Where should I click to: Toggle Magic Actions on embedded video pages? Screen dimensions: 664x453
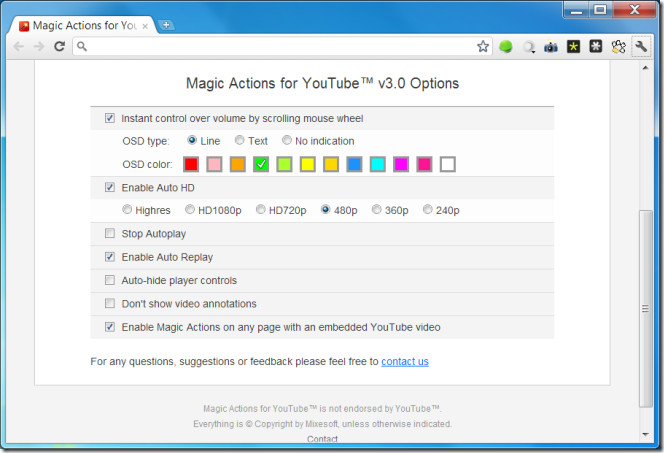[110, 326]
